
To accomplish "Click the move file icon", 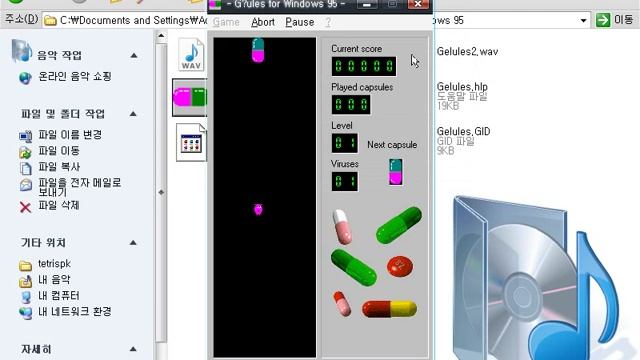I will 25,152.
